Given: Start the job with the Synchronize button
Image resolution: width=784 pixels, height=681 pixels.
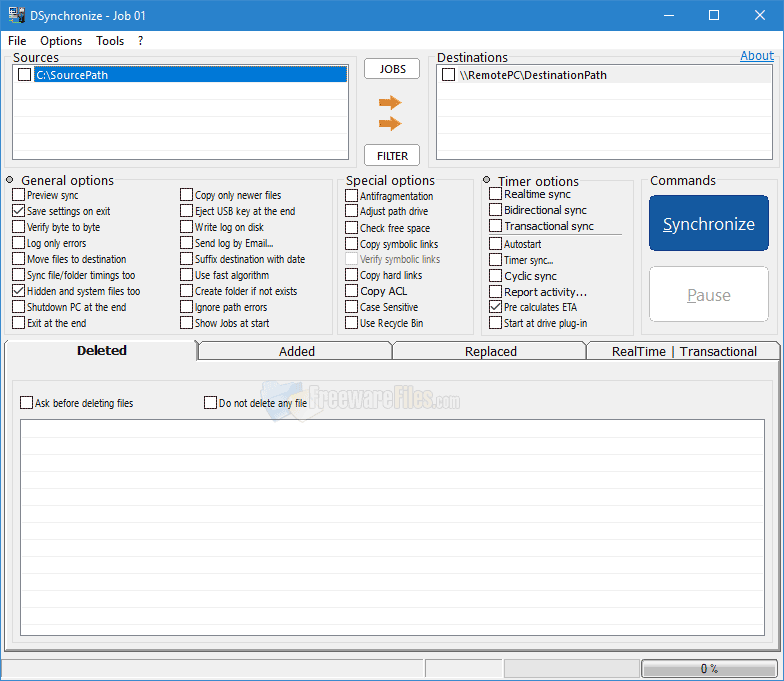Looking at the screenshot, I should pos(708,224).
